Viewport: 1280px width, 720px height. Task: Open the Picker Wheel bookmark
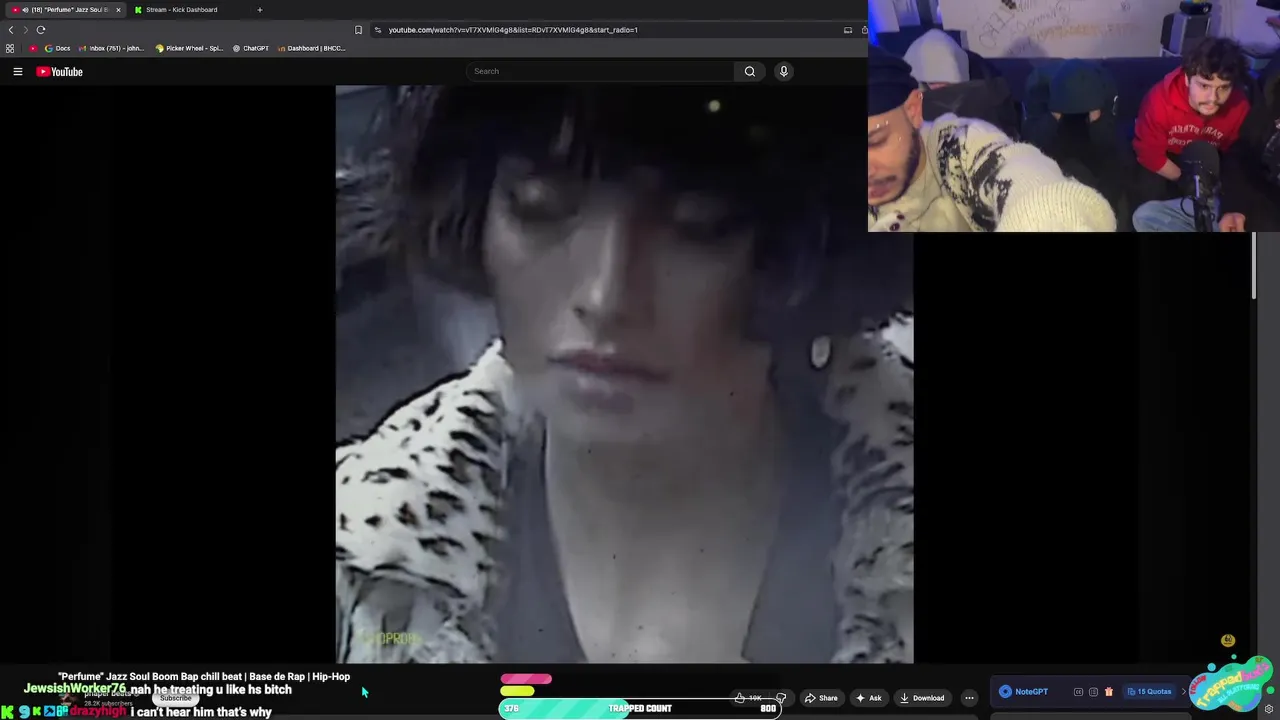click(x=189, y=48)
